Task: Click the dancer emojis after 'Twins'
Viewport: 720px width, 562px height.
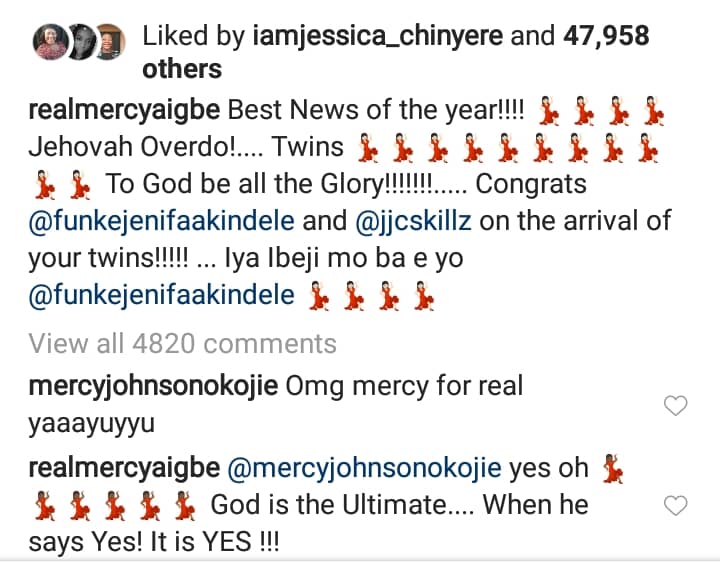Action: tap(508, 148)
